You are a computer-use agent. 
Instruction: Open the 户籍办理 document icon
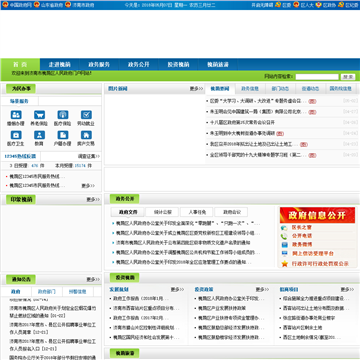(63, 135)
